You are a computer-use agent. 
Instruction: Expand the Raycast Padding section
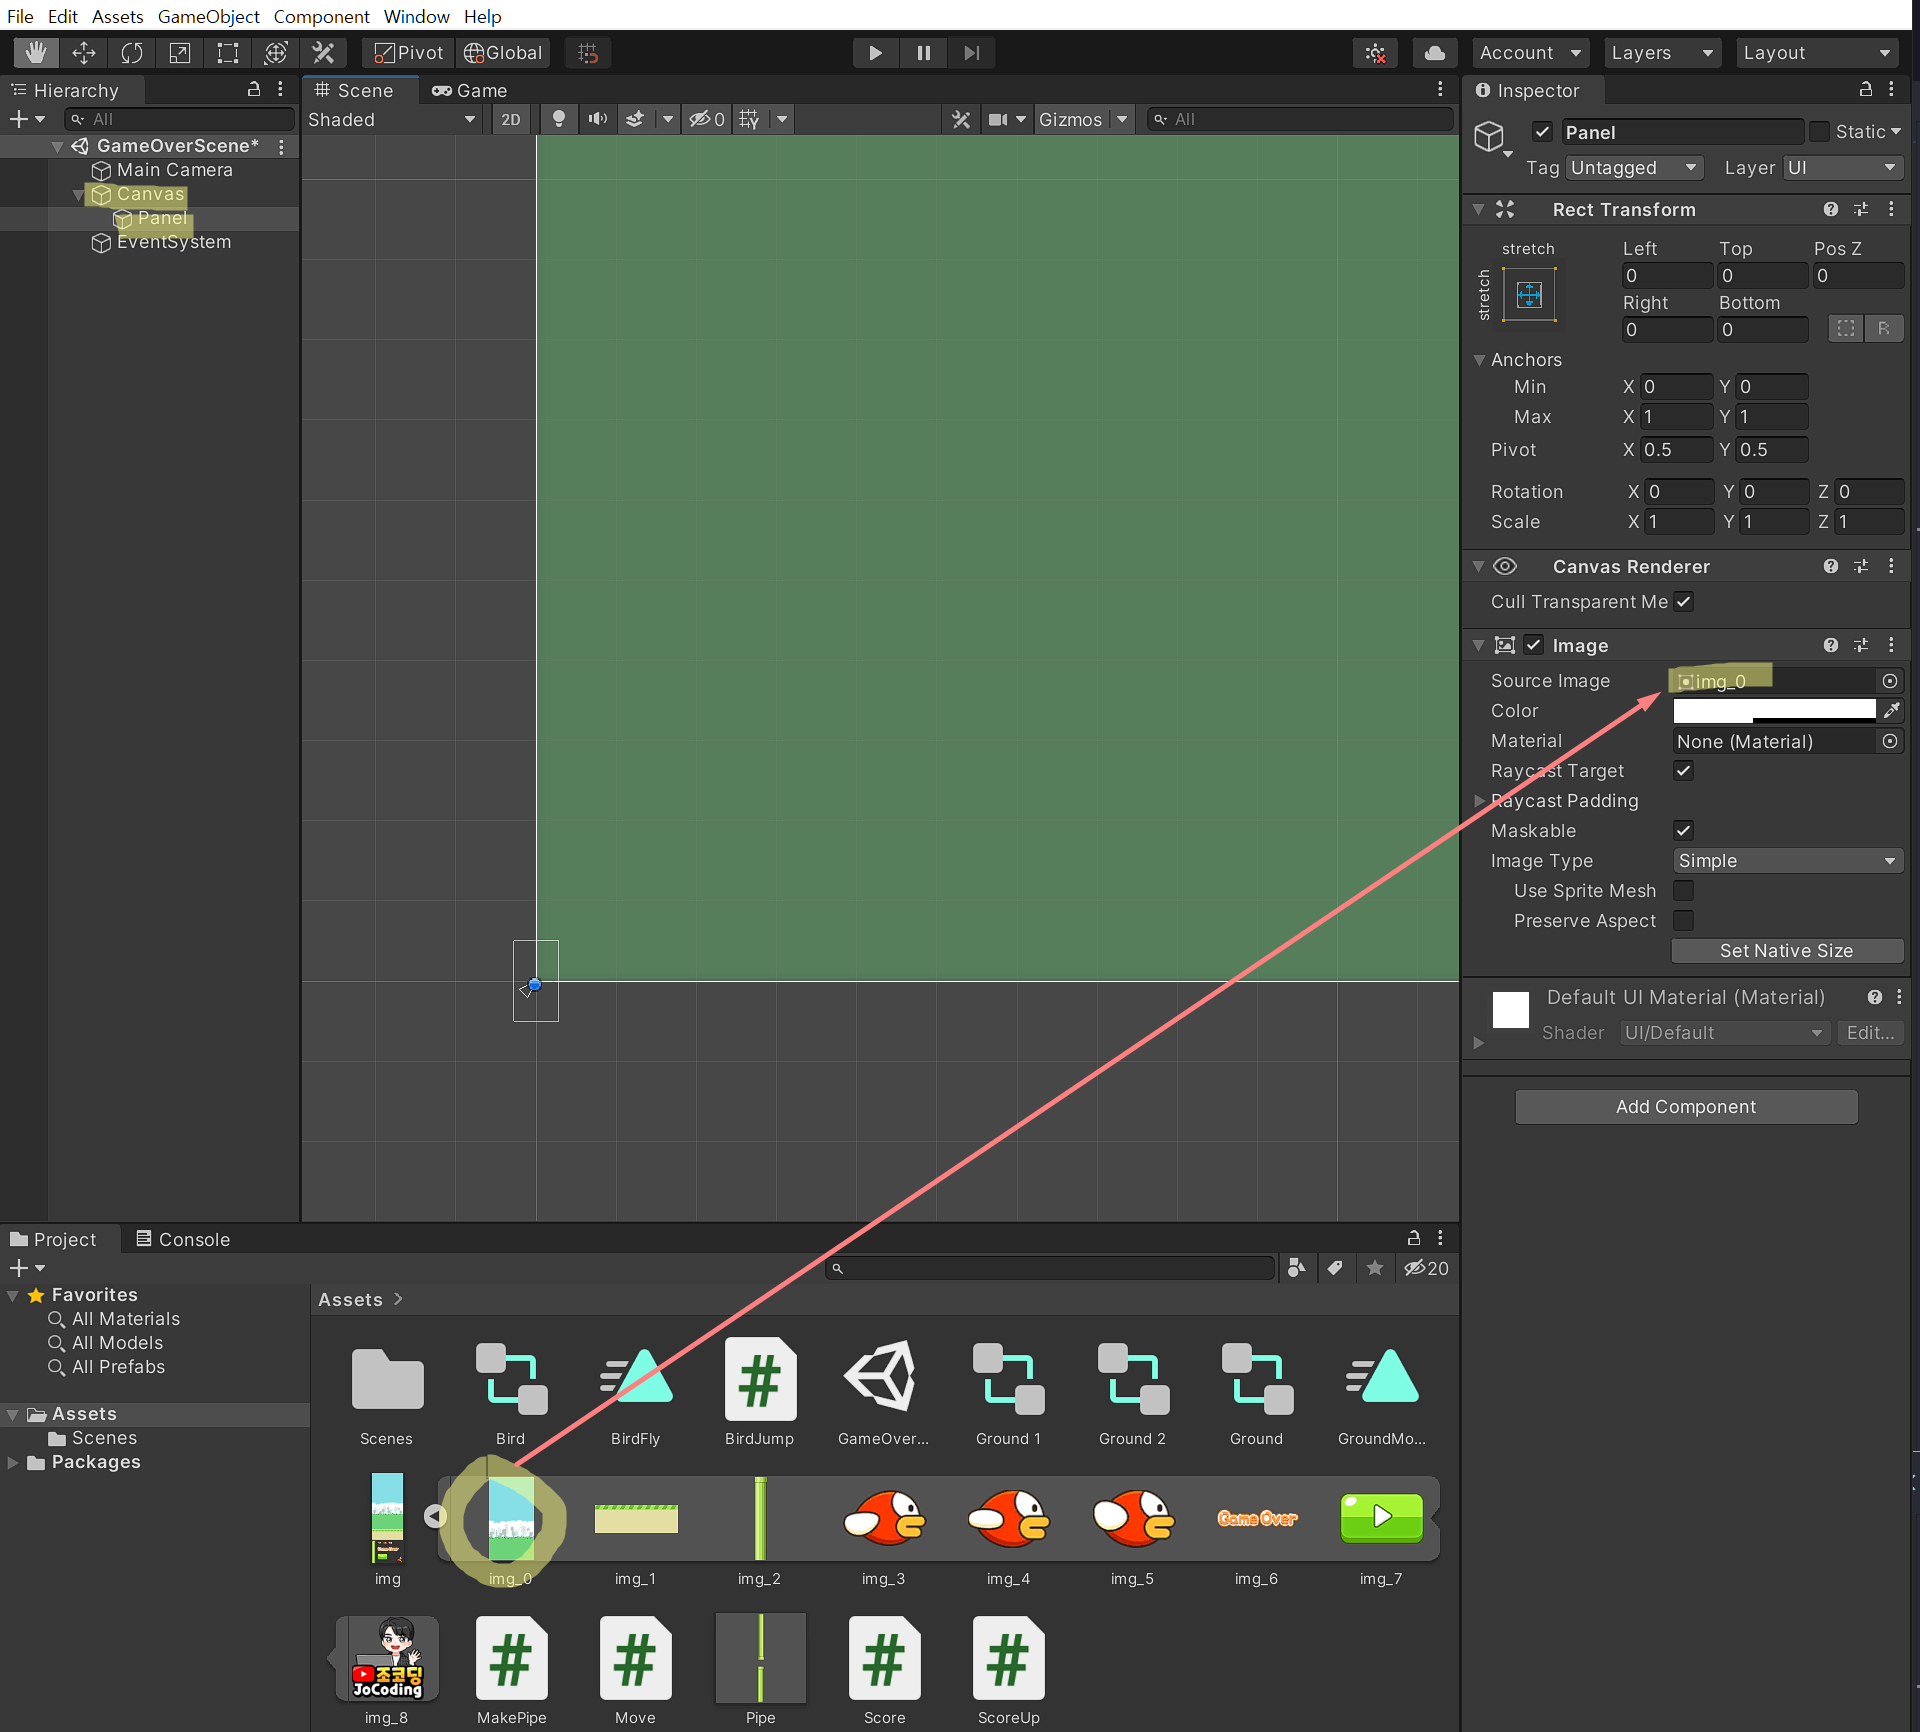click(1480, 801)
